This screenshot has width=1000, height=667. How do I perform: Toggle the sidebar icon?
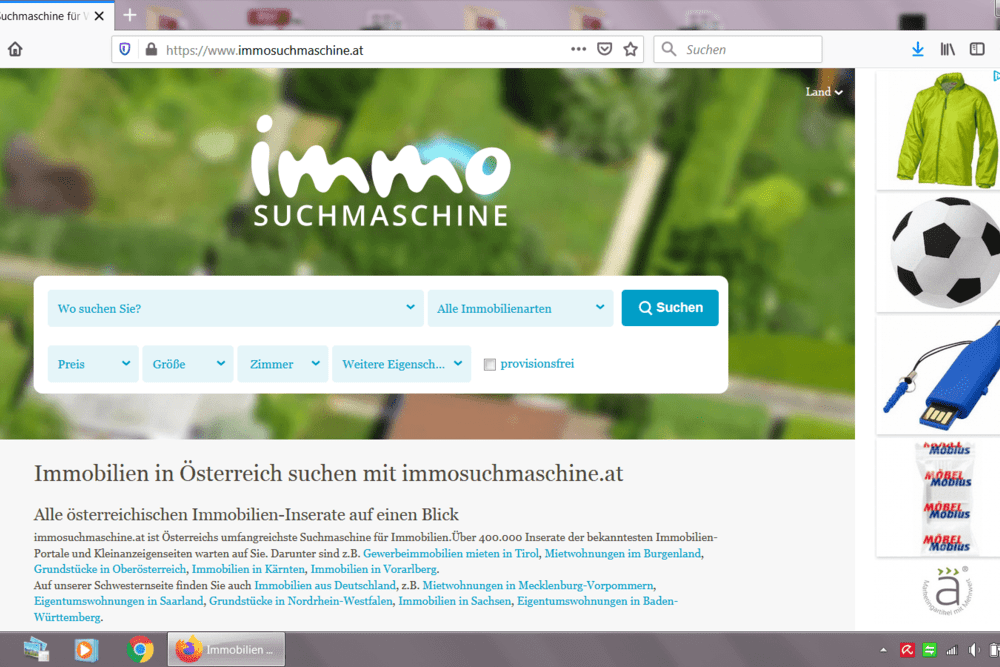(x=977, y=49)
